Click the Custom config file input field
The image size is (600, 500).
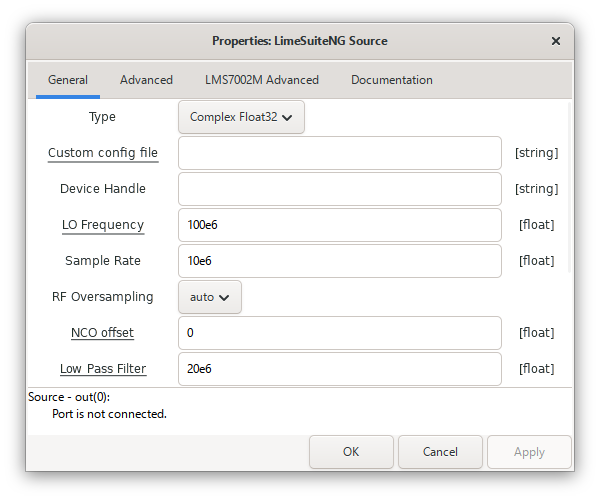click(339, 153)
